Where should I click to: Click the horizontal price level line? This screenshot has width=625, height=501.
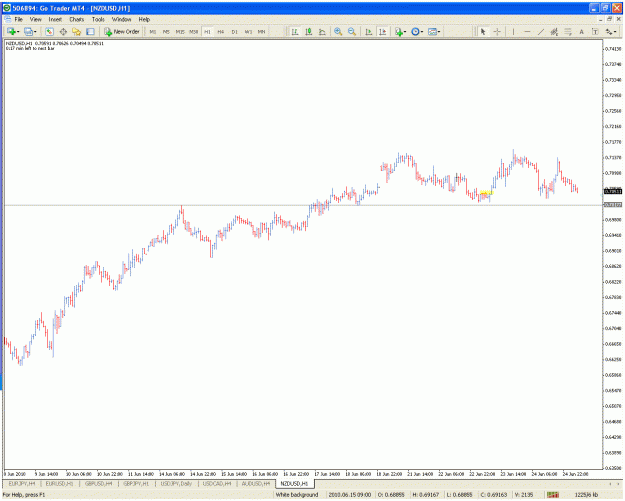click(303, 205)
